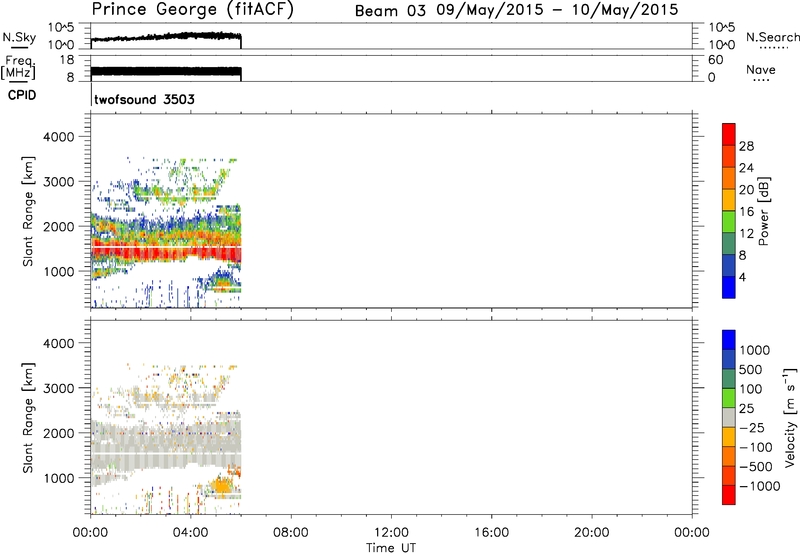Click the 'twofsound 3503' CPID text
The height and width of the screenshot is (554, 800).
click(x=144, y=99)
